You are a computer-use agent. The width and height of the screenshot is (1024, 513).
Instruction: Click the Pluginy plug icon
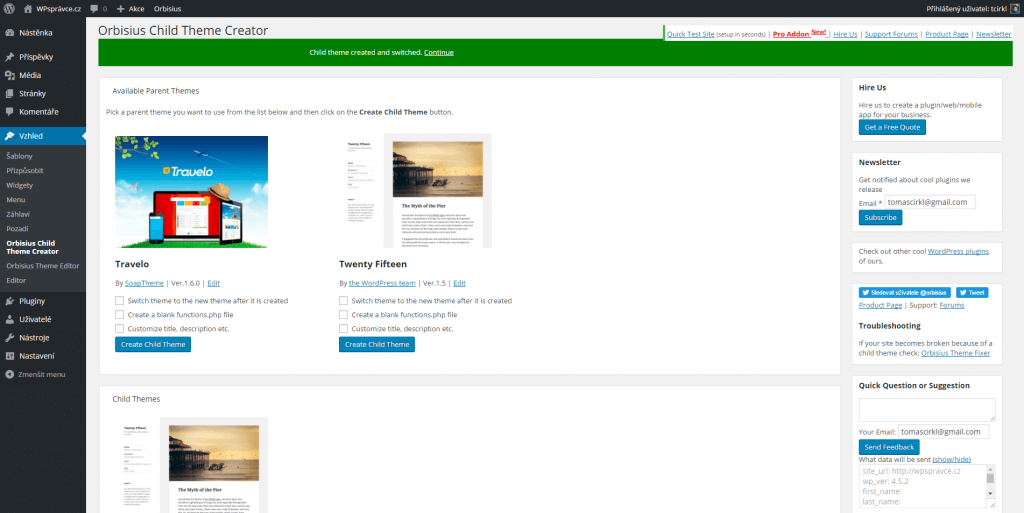(9, 301)
